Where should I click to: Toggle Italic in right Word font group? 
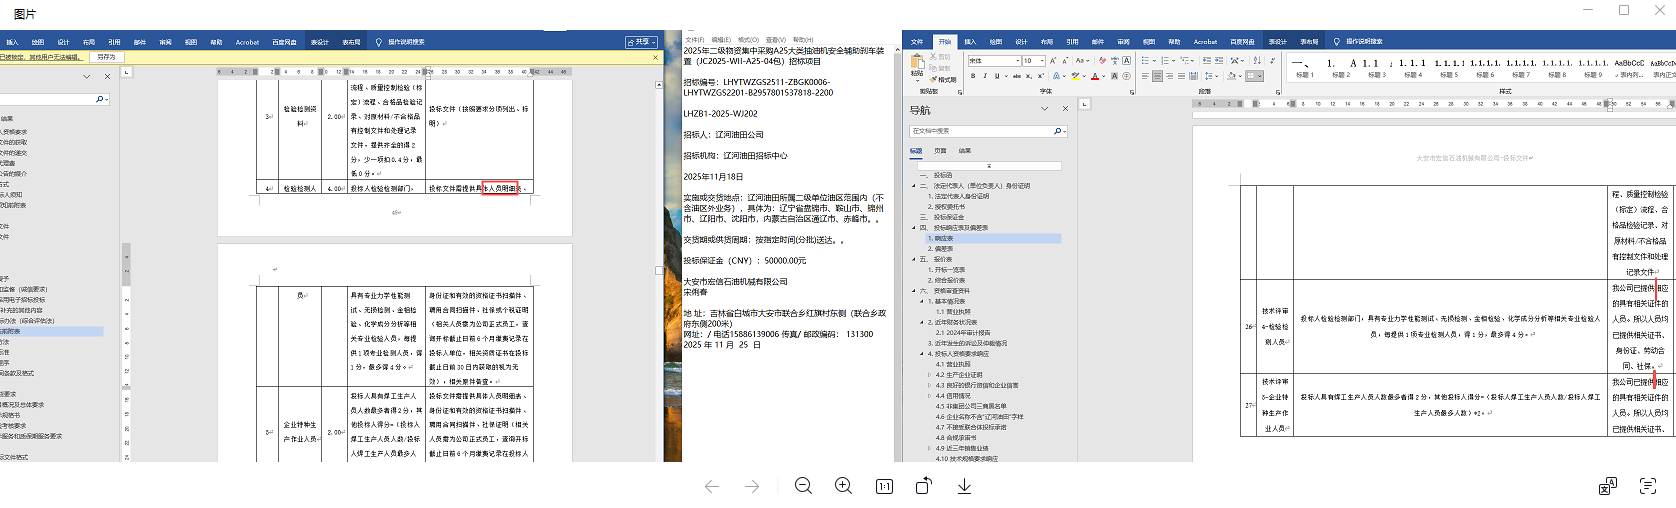pos(985,76)
